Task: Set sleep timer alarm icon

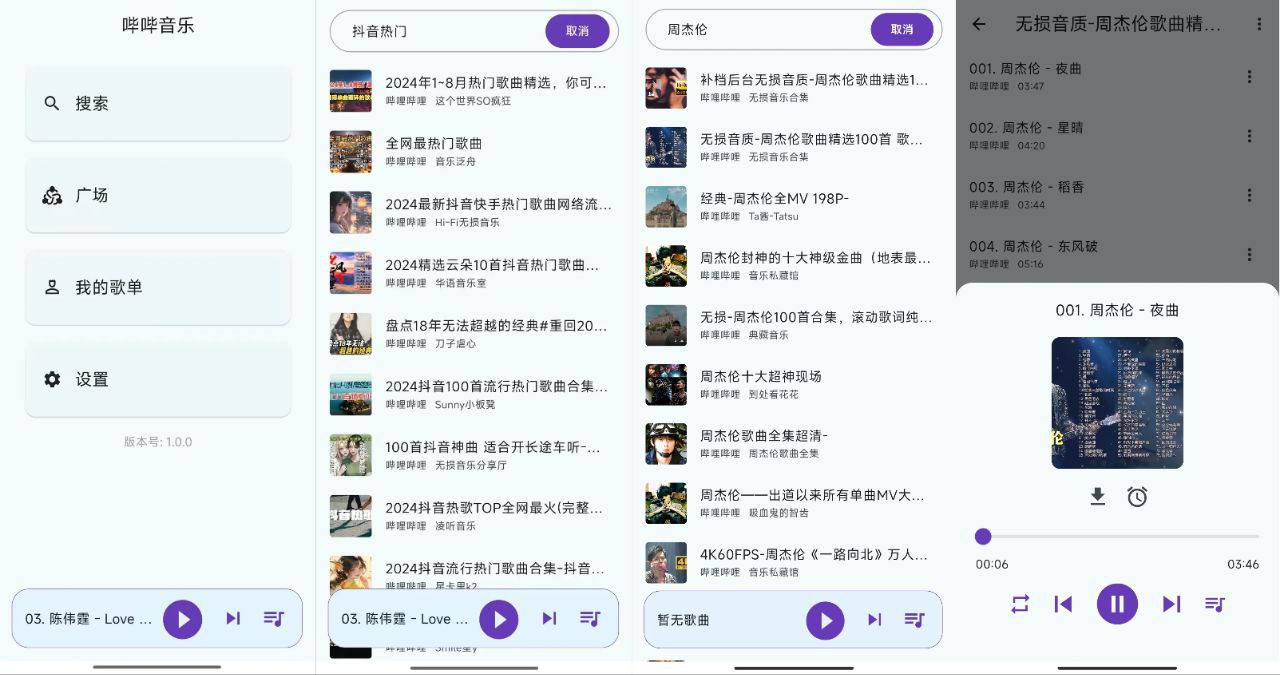Action: click(x=1137, y=497)
